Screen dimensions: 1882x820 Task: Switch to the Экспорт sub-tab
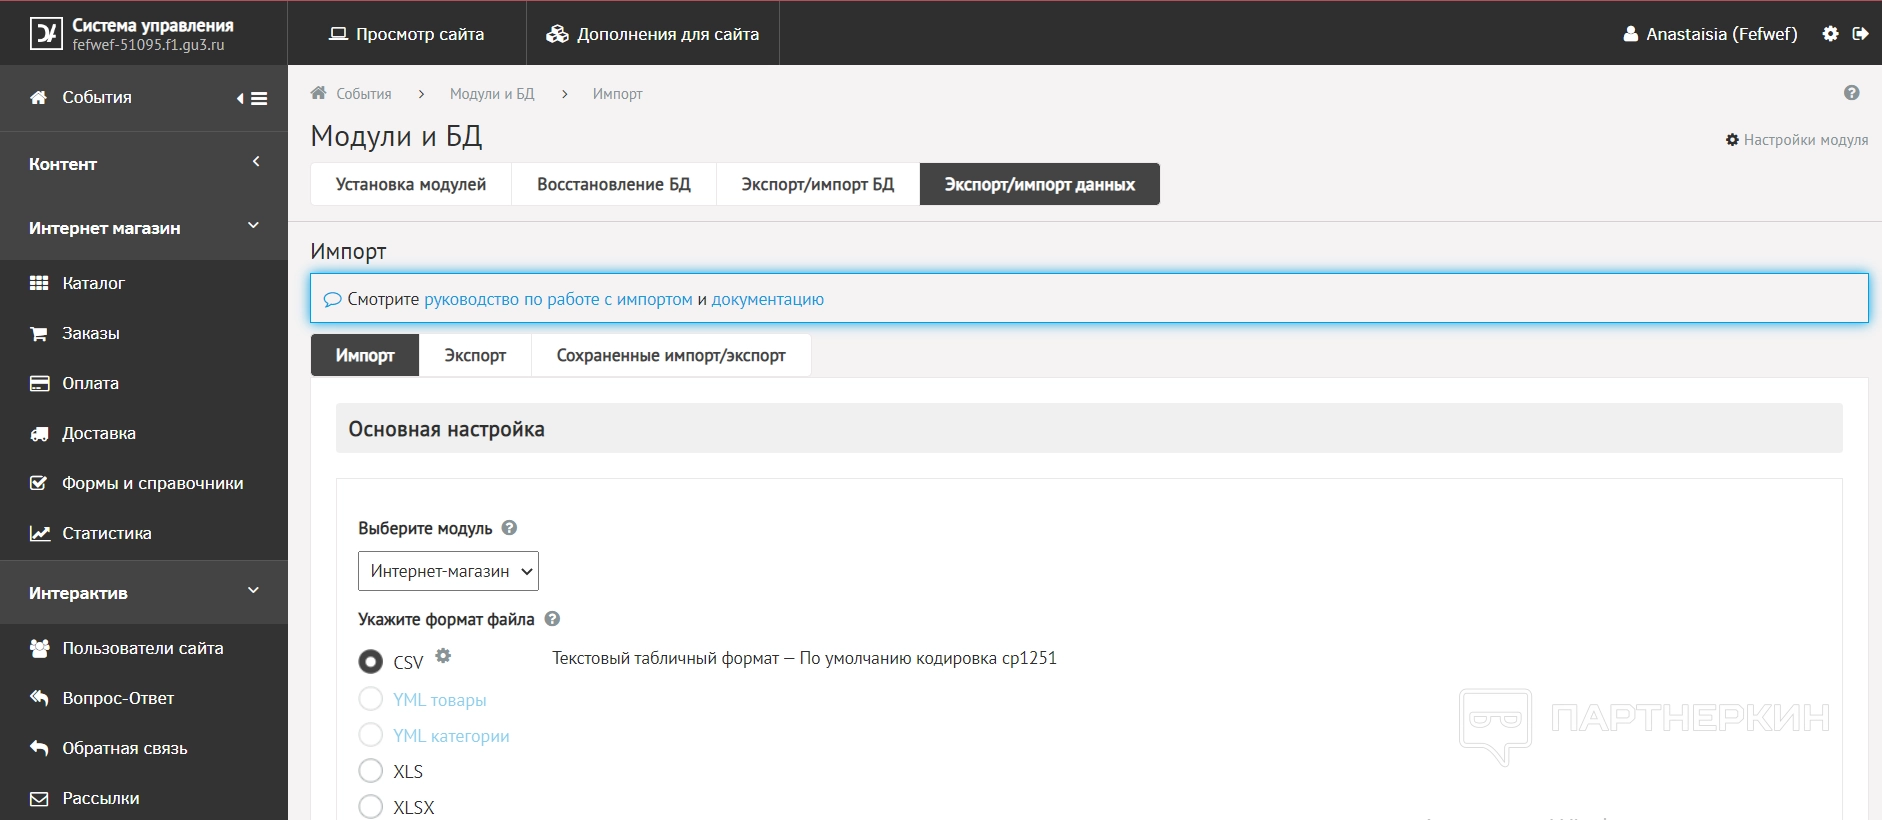(475, 355)
